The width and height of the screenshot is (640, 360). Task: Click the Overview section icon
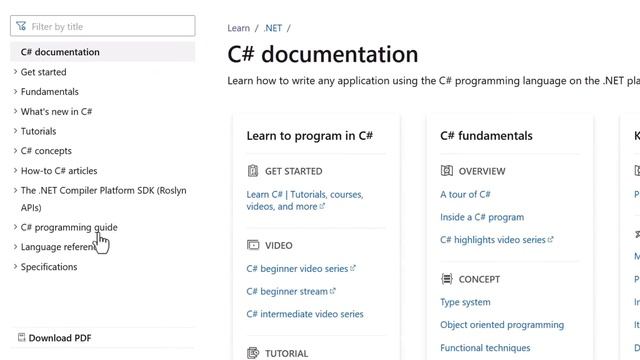tap(447, 171)
